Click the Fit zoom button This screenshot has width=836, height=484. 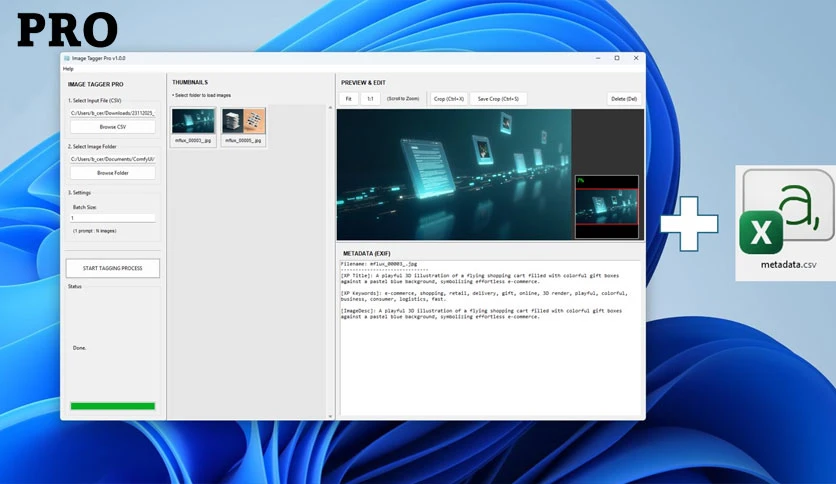[x=348, y=99]
